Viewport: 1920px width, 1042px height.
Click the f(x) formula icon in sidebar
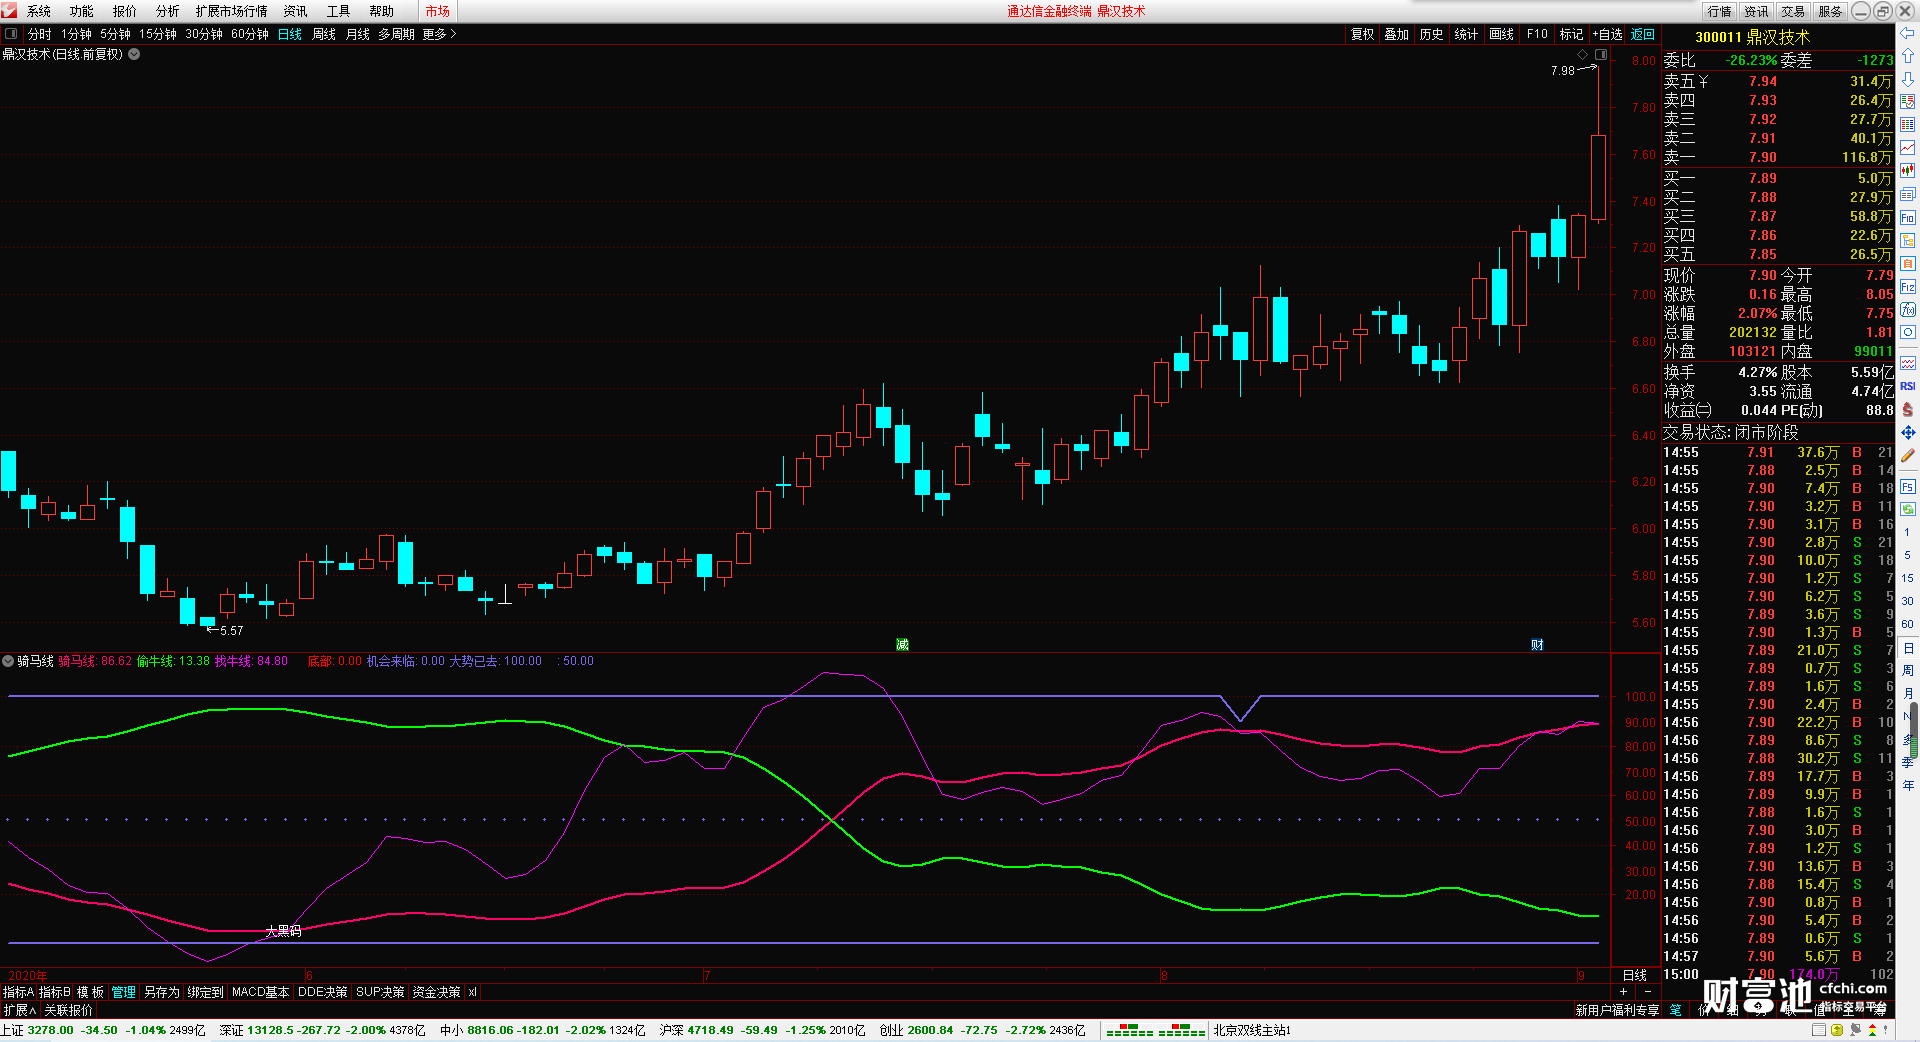pyautogui.click(x=1908, y=310)
